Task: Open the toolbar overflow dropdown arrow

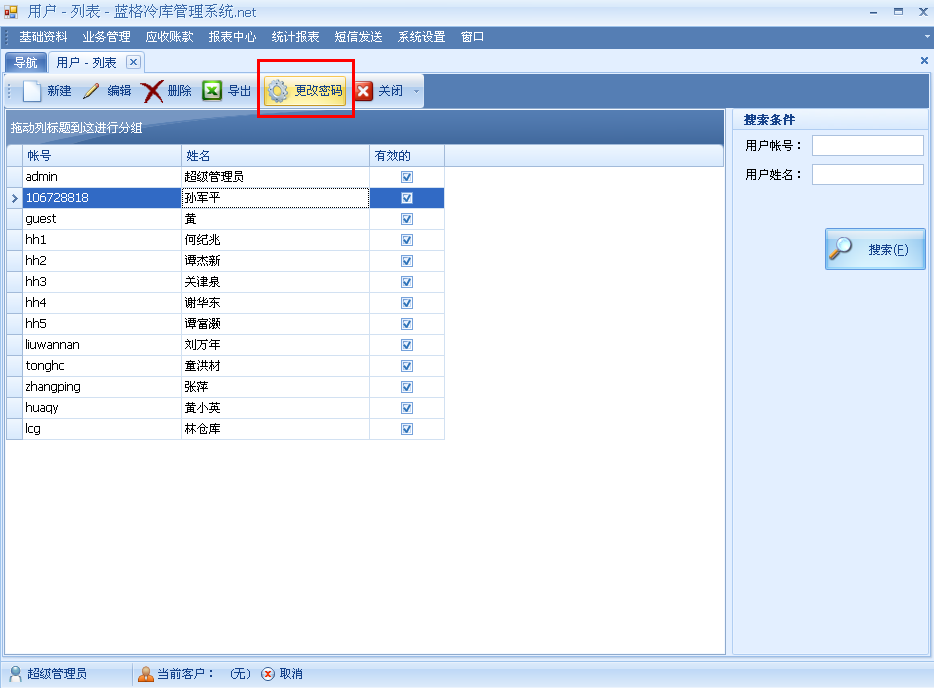Action: pyautogui.click(x=416, y=91)
